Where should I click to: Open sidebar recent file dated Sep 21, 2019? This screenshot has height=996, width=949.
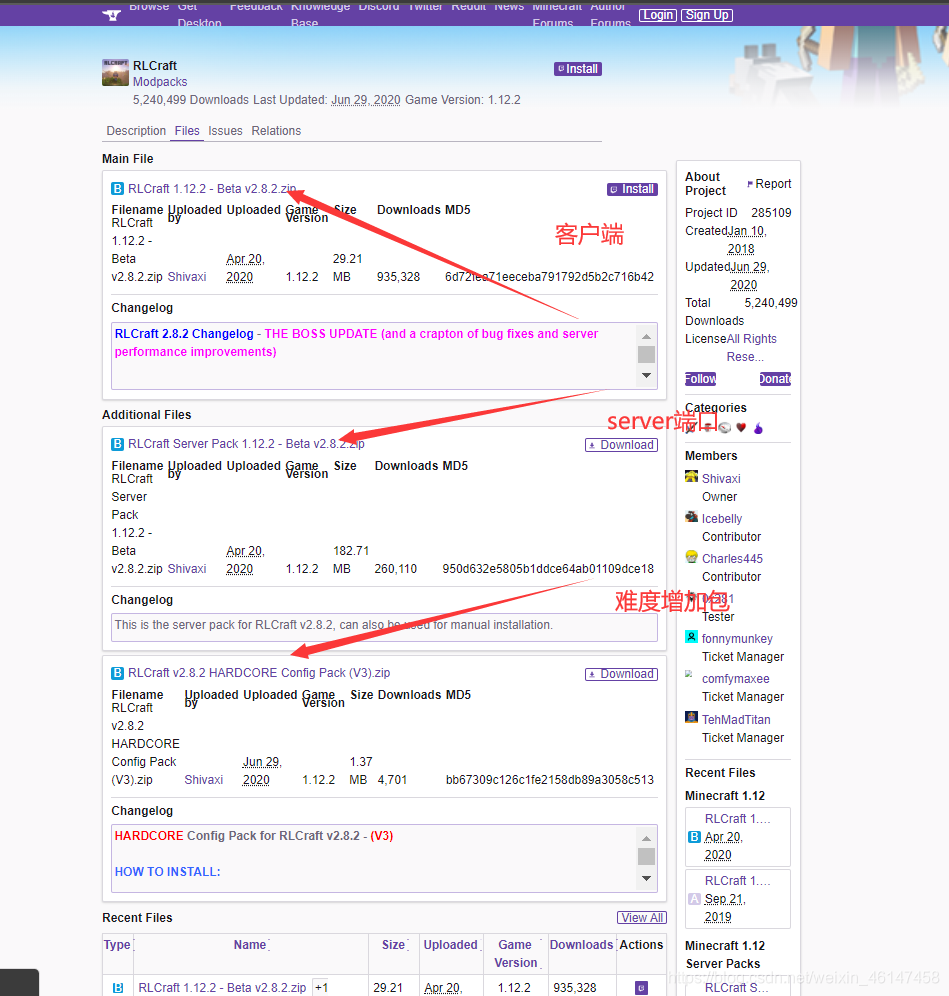click(x=737, y=899)
